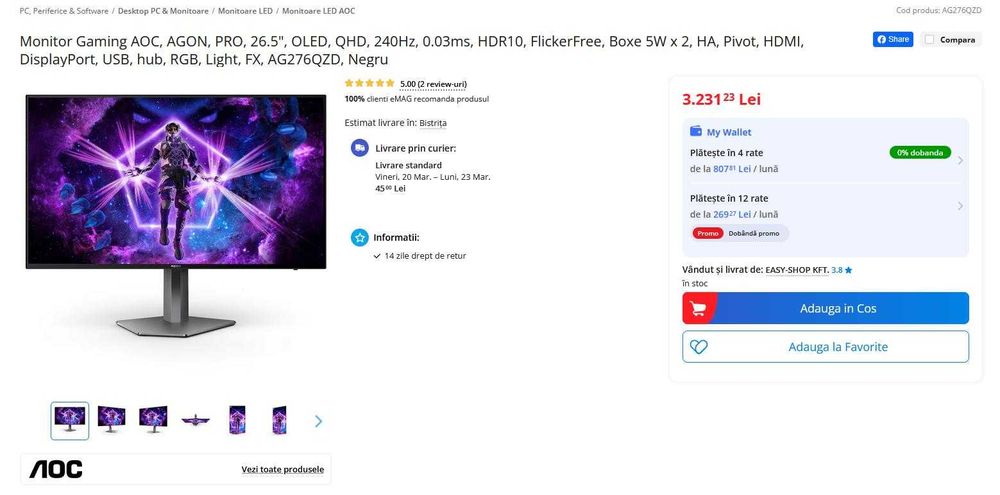Click the Informatii star badge icon

tap(360, 238)
